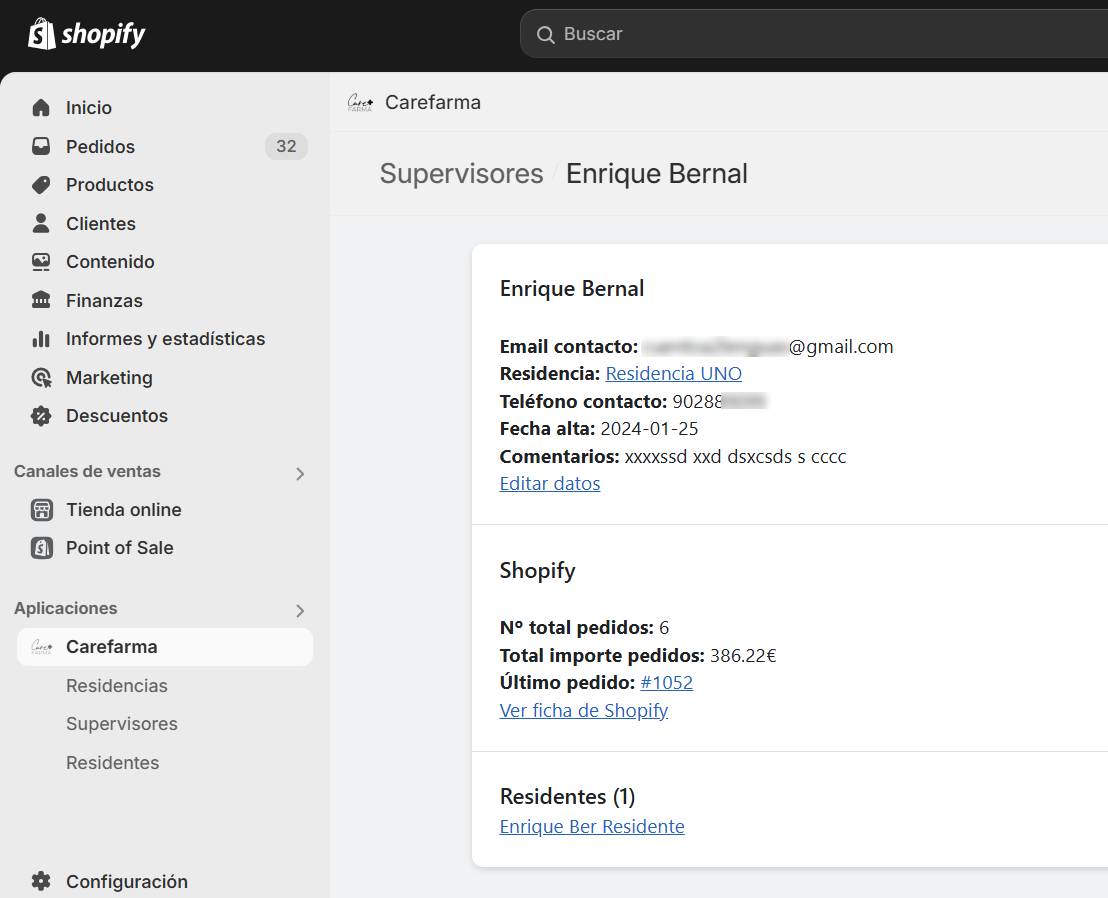
Task: Click the Descuentos percent badge icon
Action: click(41, 416)
